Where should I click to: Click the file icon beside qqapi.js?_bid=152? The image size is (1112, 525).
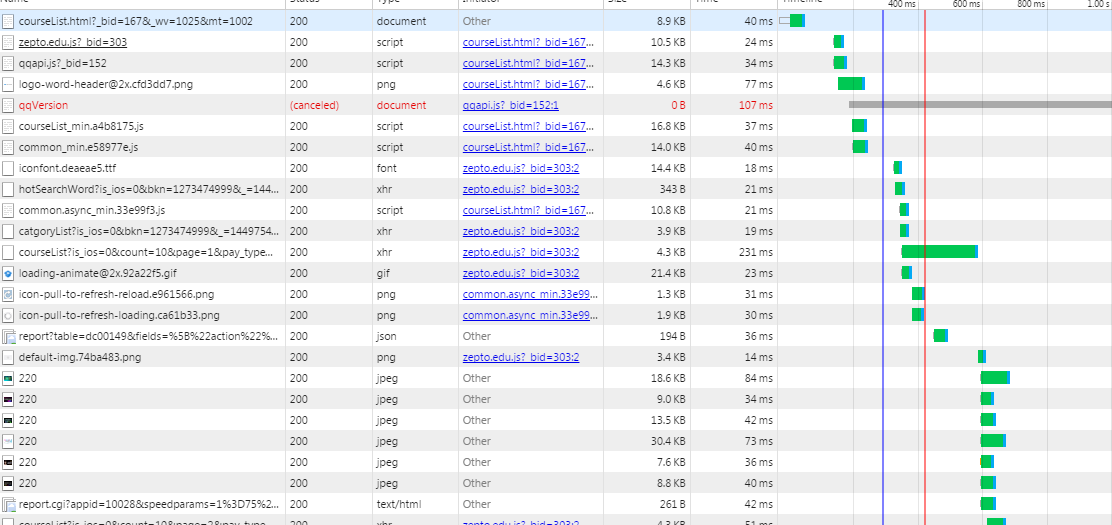[8, 63]
